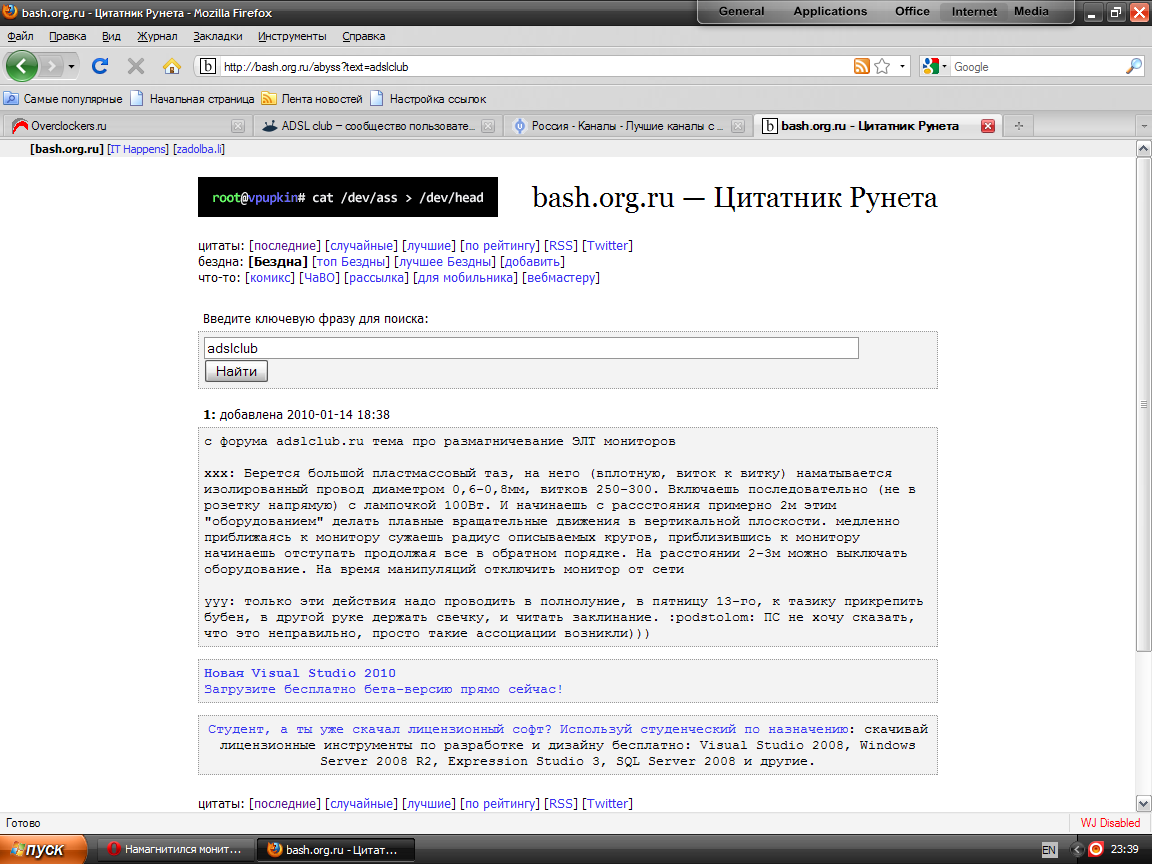
Task: Go back with the green Back arrow
Action: click(21, 66)
